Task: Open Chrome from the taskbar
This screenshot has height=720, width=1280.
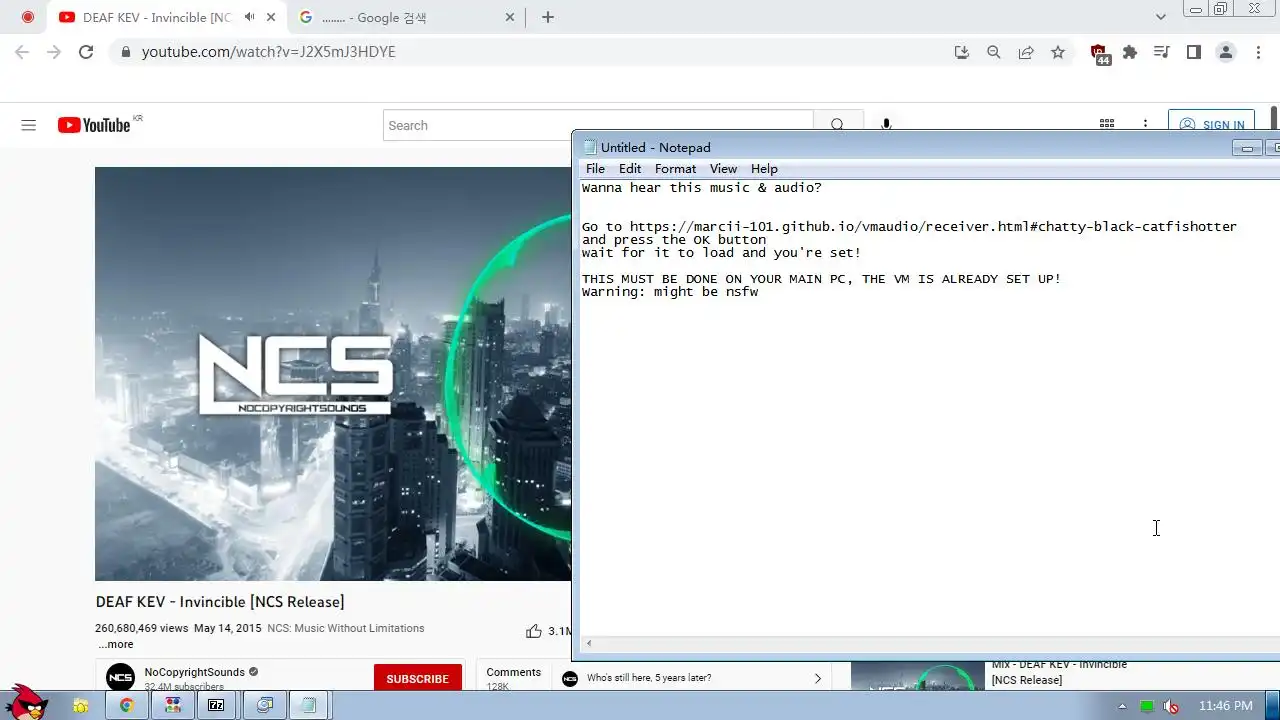Action: tap(127, 705)
